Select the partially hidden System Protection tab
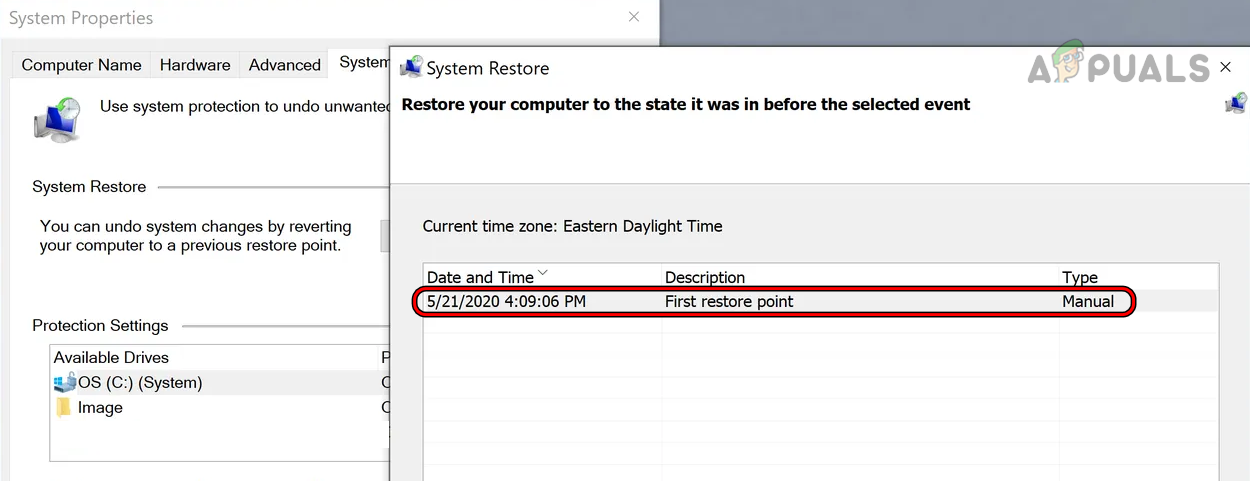This screenshot has height=481, width=1250. 362,63
